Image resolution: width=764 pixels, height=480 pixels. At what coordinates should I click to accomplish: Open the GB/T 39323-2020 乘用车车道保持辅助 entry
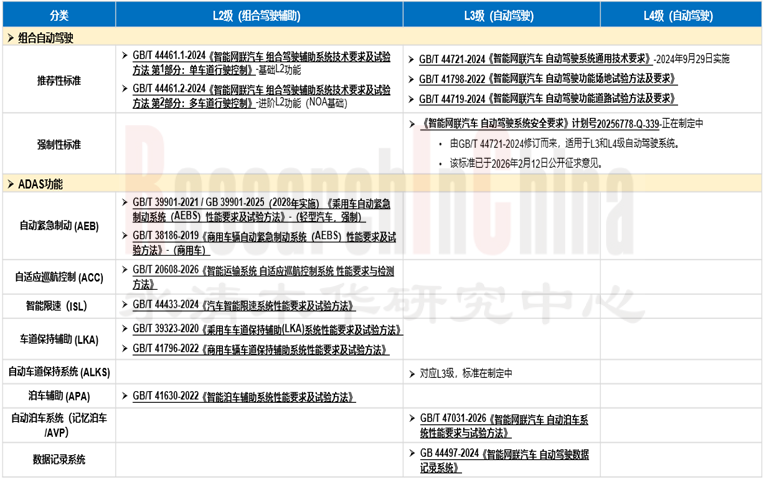267,329
